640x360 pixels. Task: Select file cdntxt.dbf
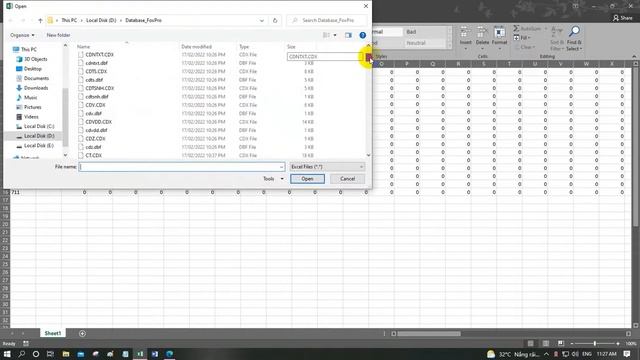(96, 63)
